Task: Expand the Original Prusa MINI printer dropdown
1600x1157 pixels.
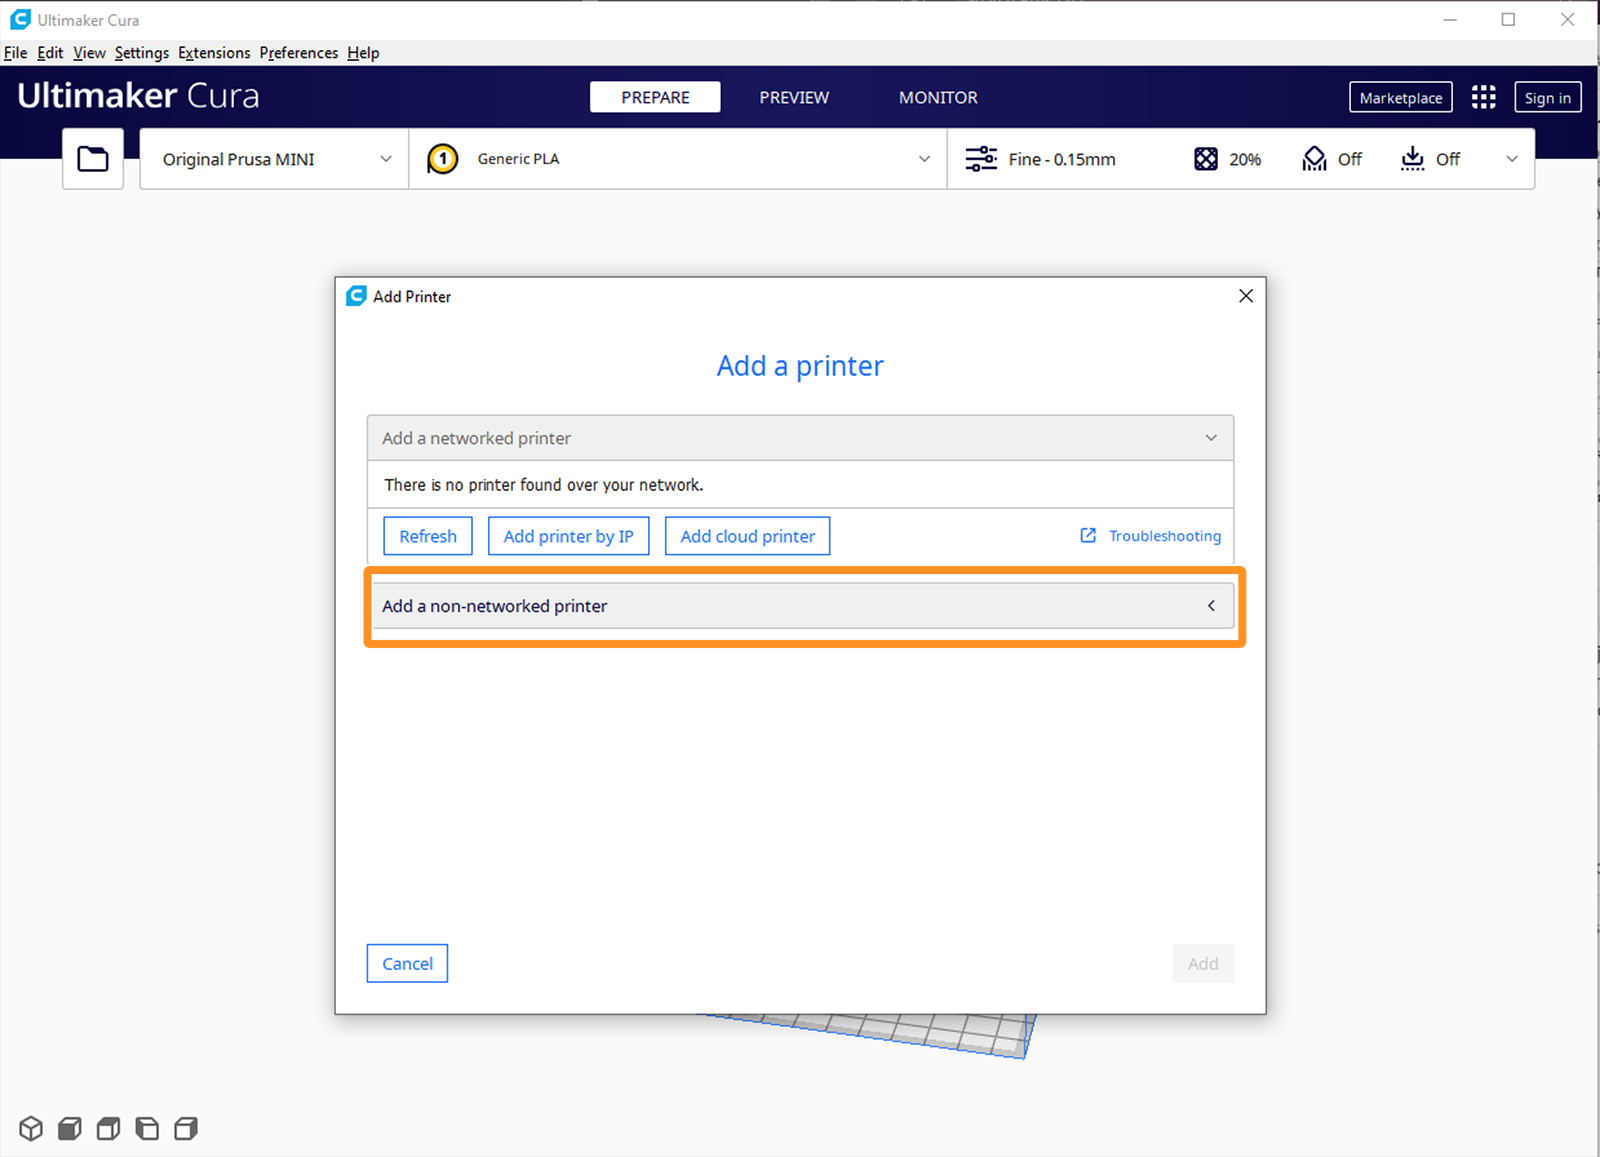Action: (x=274, y=159)
